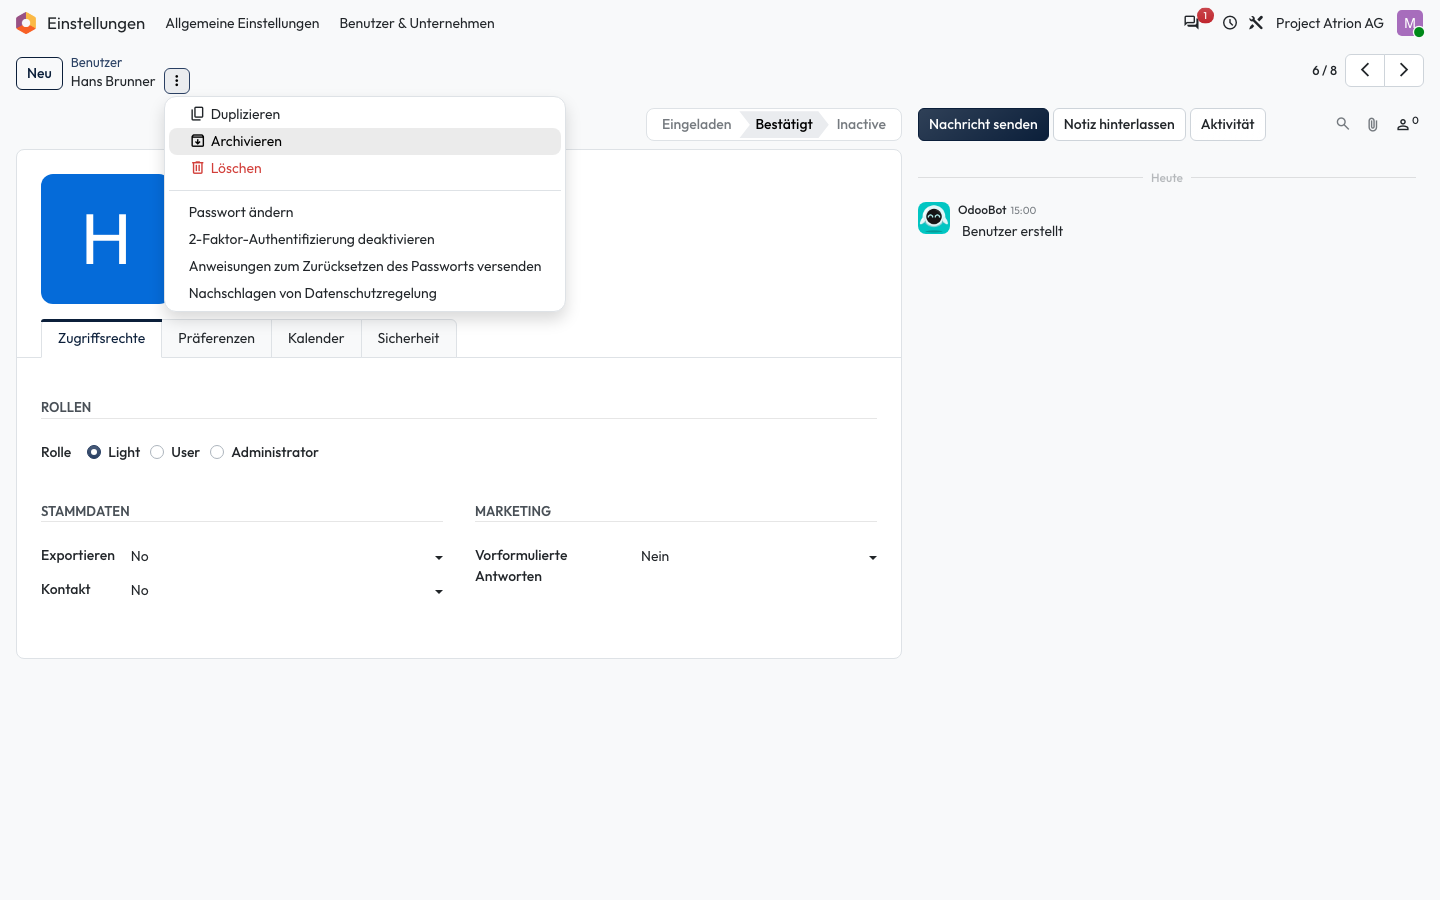The image size is (1440, 900).
Task: Select the User role radio button
Action: click(157, 452)
